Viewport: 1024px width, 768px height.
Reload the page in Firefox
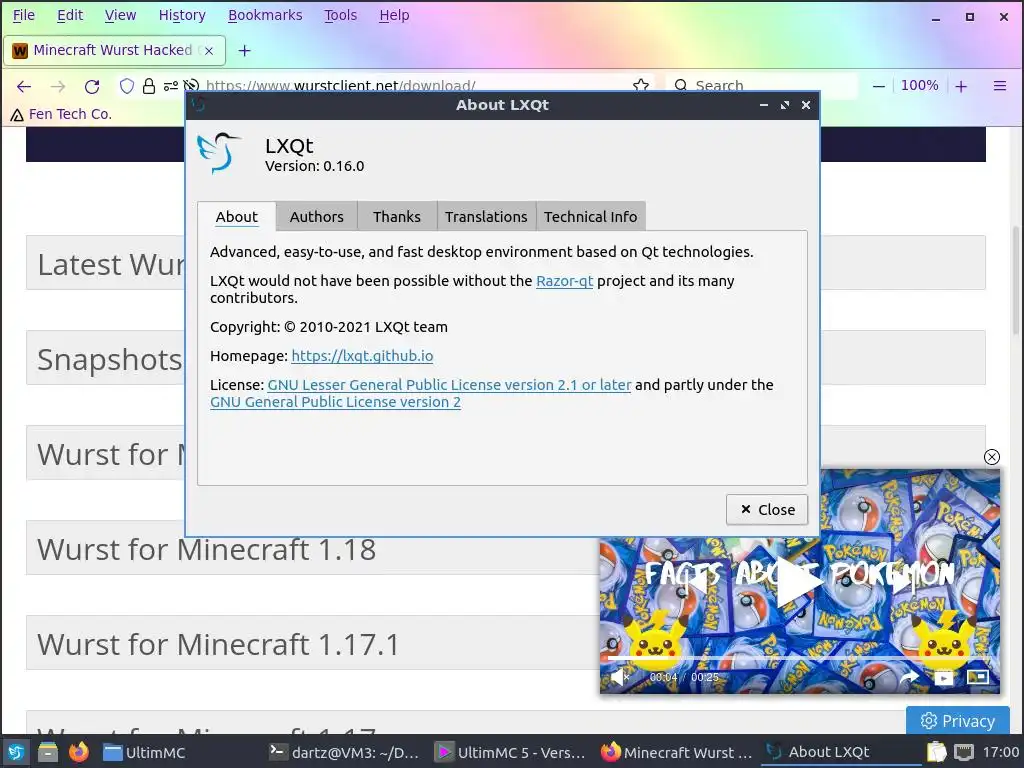(x=92, y=86)
